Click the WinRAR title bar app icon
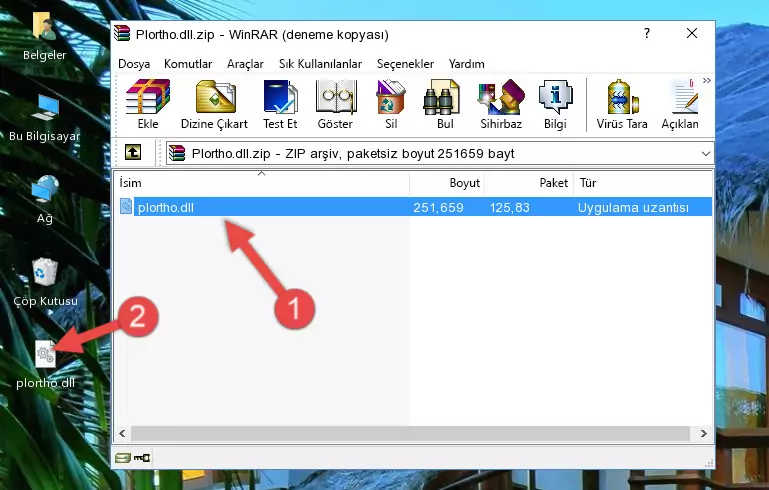The width and height of the screenshot is (769, 490). pos(122,33)
